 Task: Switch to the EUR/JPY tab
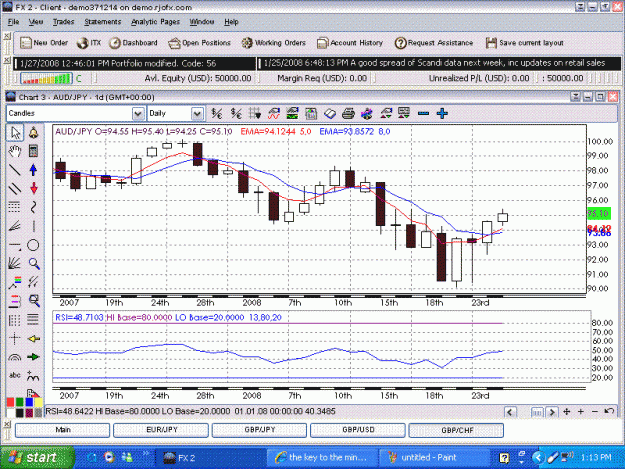[x=161, y=430]
